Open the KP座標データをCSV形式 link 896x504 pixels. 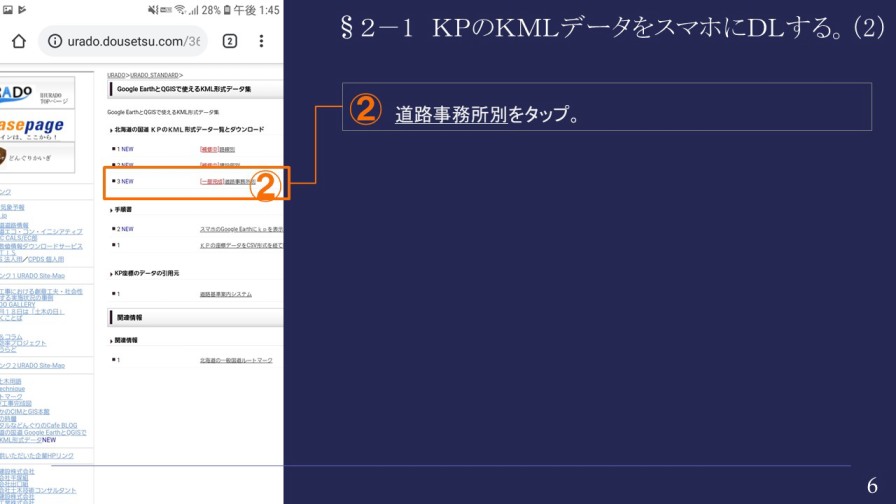coord(240,245)
